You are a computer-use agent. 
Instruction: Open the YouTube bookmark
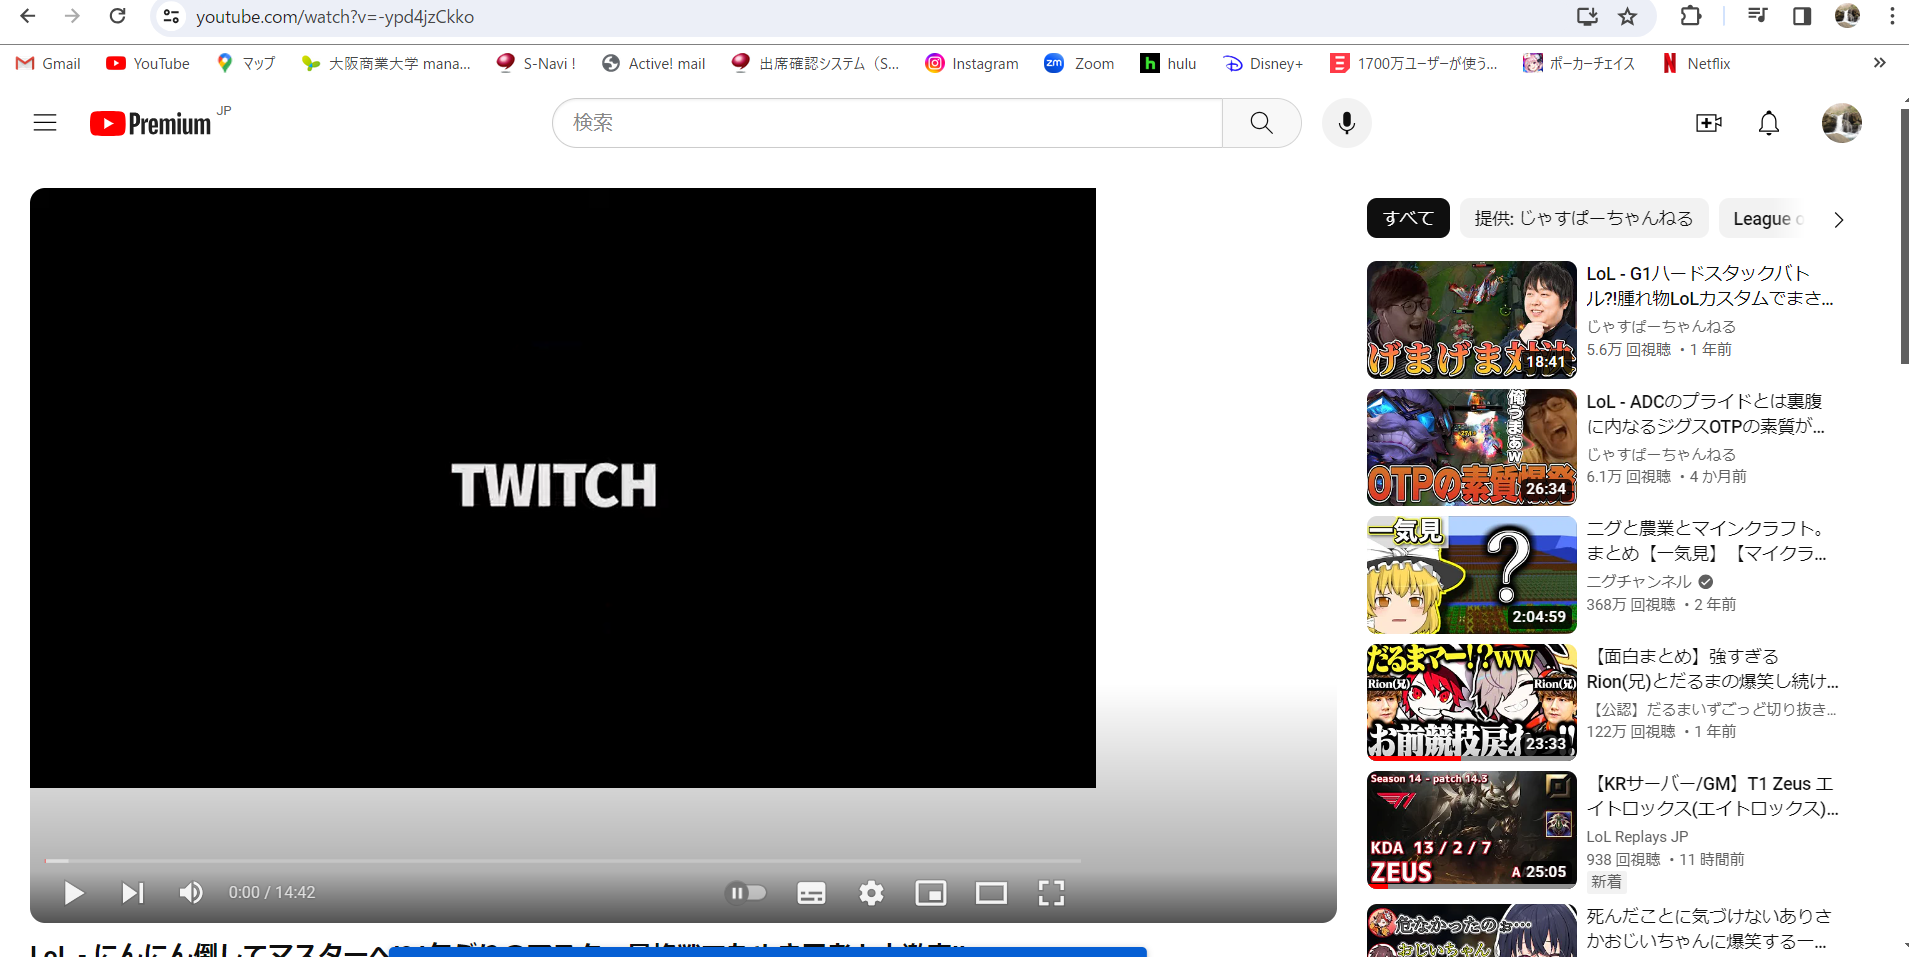(x=148, y=63)
